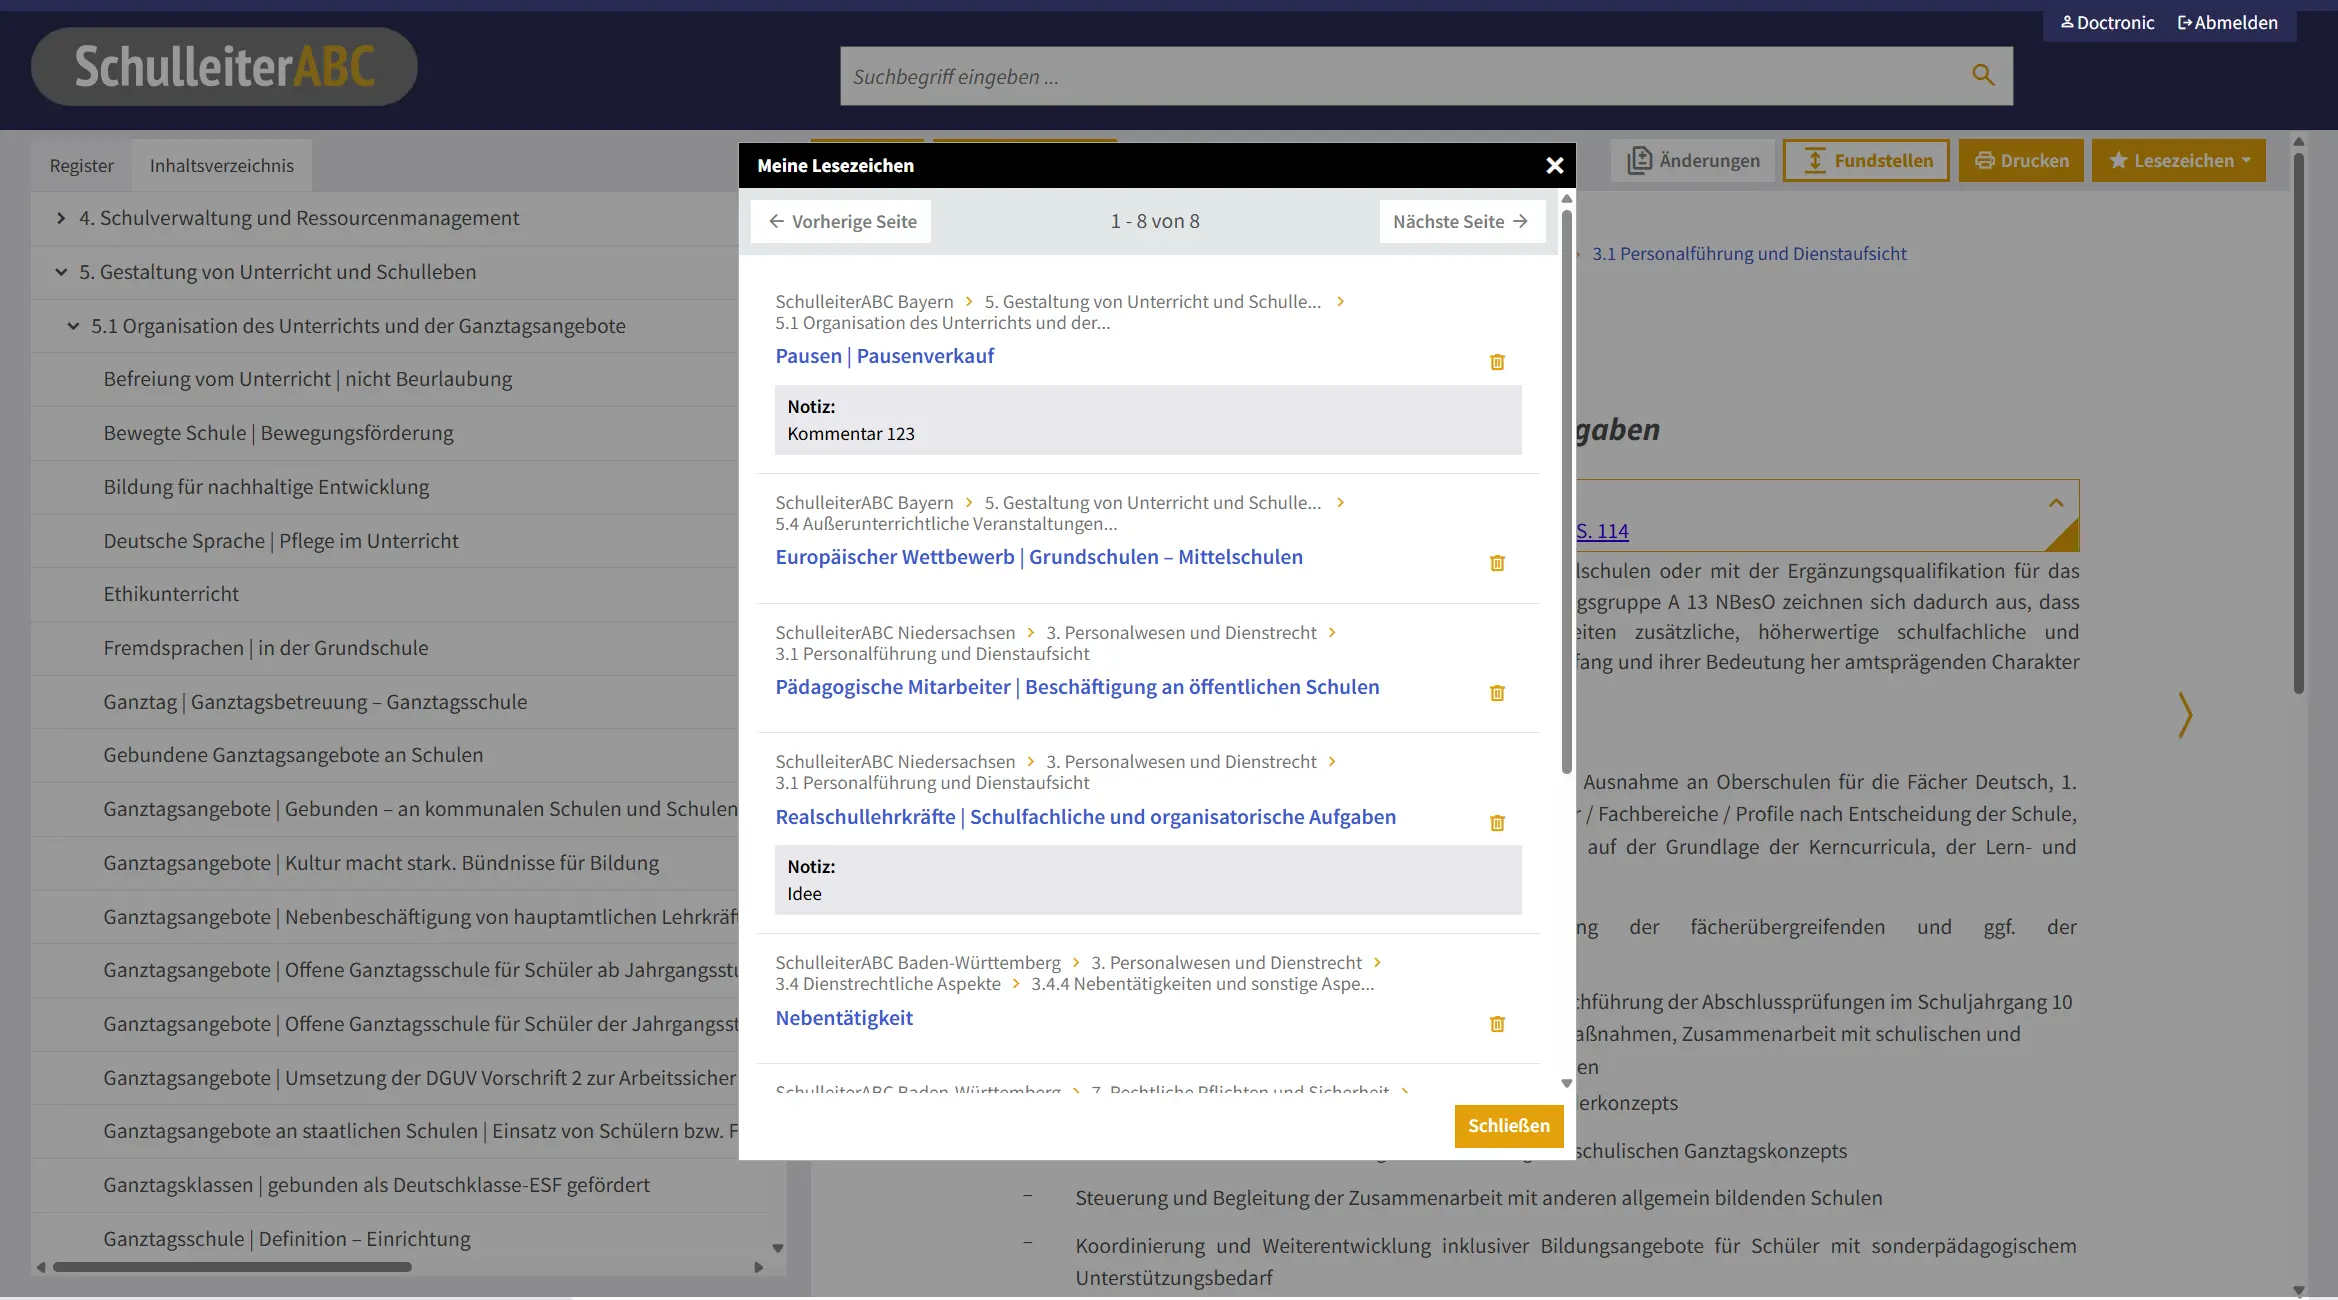Select Ganztagsangebote | Kultur macht stark
Image resolution: width=2338 pixels, height=1300 pixels.
tap(381, 864)
